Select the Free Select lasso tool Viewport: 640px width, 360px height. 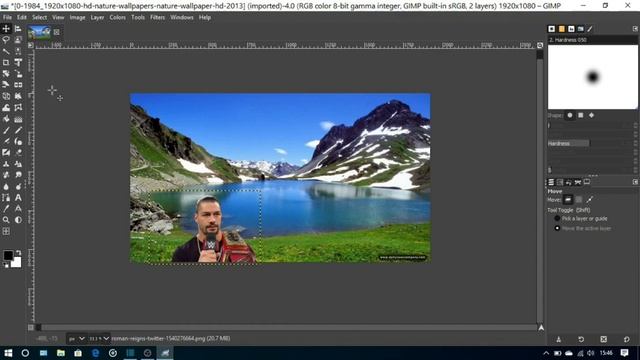tap(6, 40)
